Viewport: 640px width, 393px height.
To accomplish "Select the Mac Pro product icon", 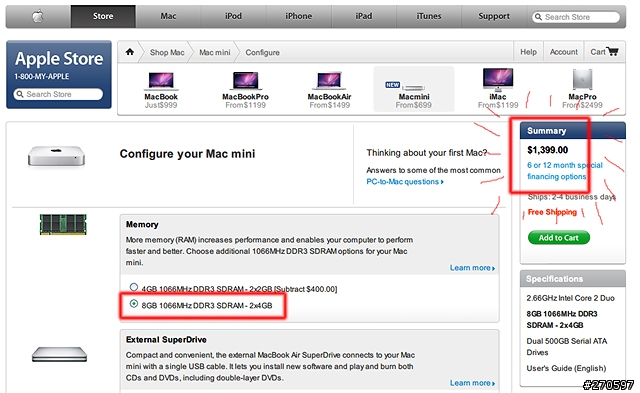I will coord(582,80).
